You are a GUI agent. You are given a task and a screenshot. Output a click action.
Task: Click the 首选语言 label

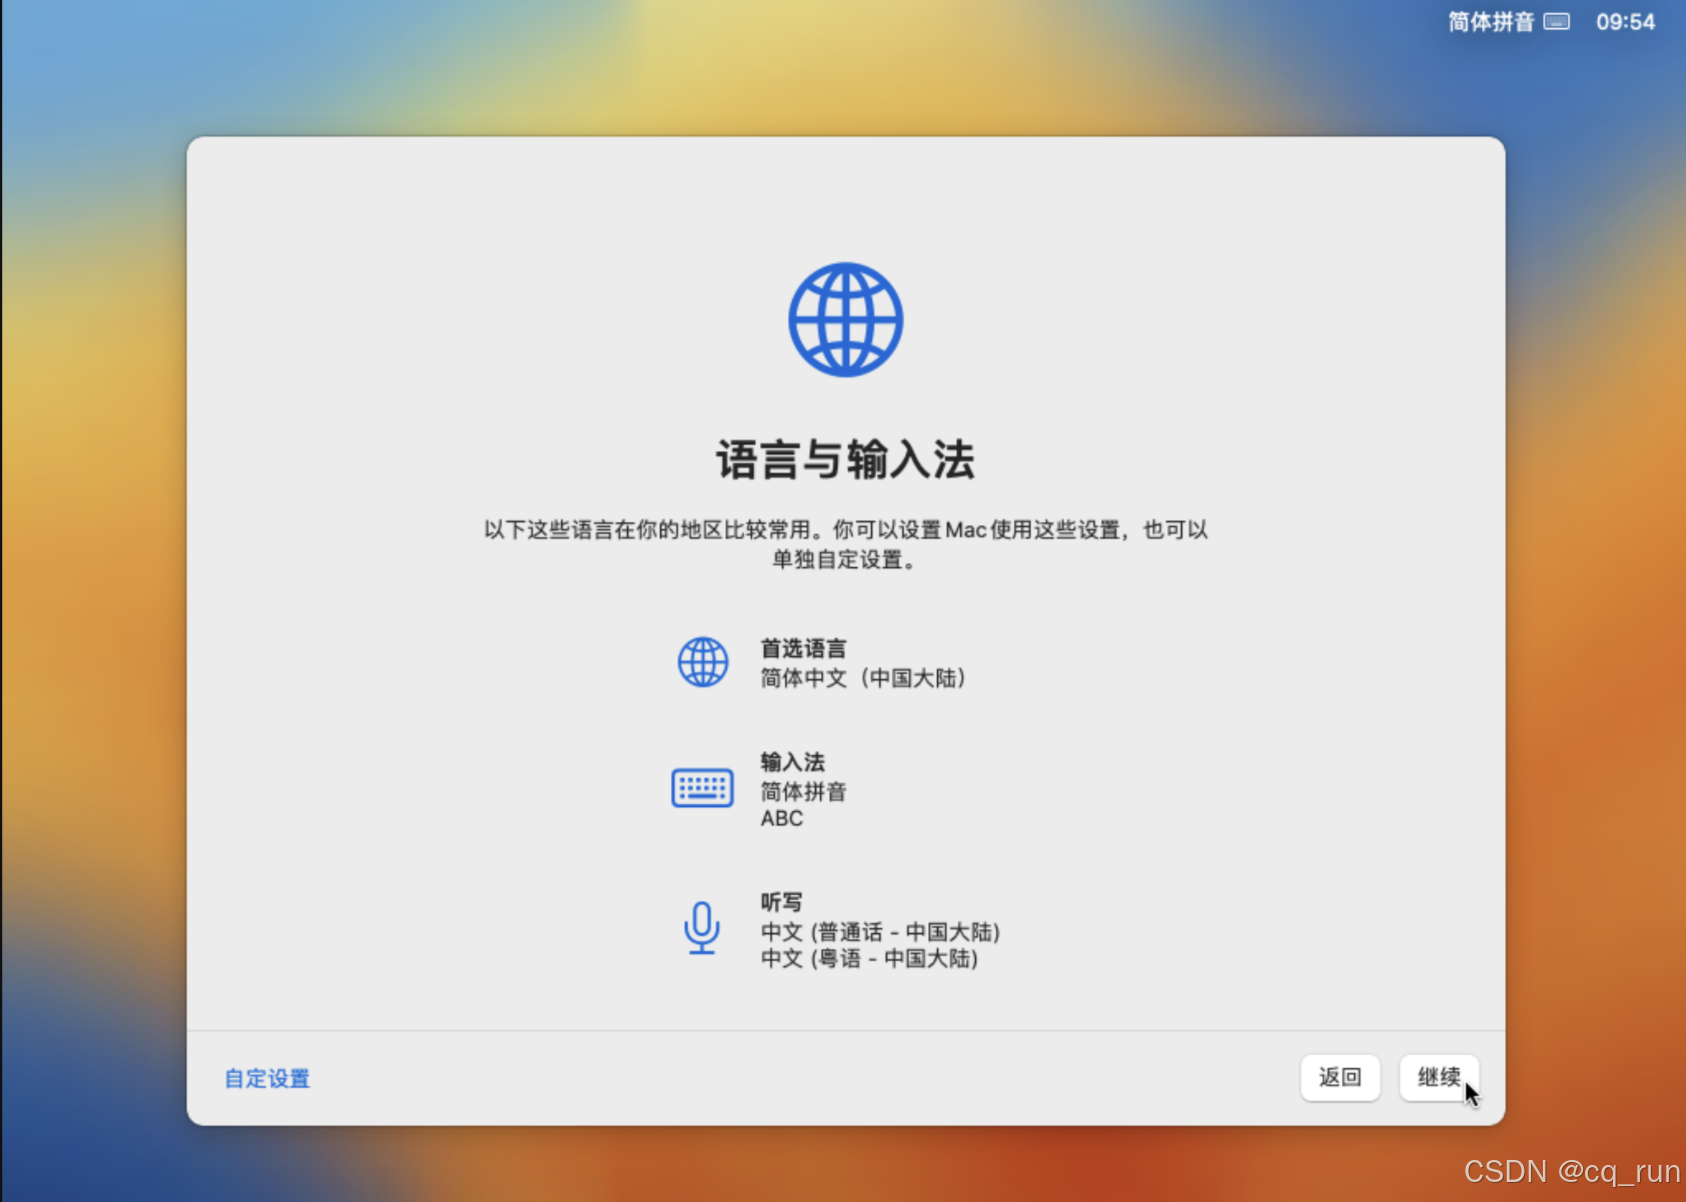pos(803,649)
